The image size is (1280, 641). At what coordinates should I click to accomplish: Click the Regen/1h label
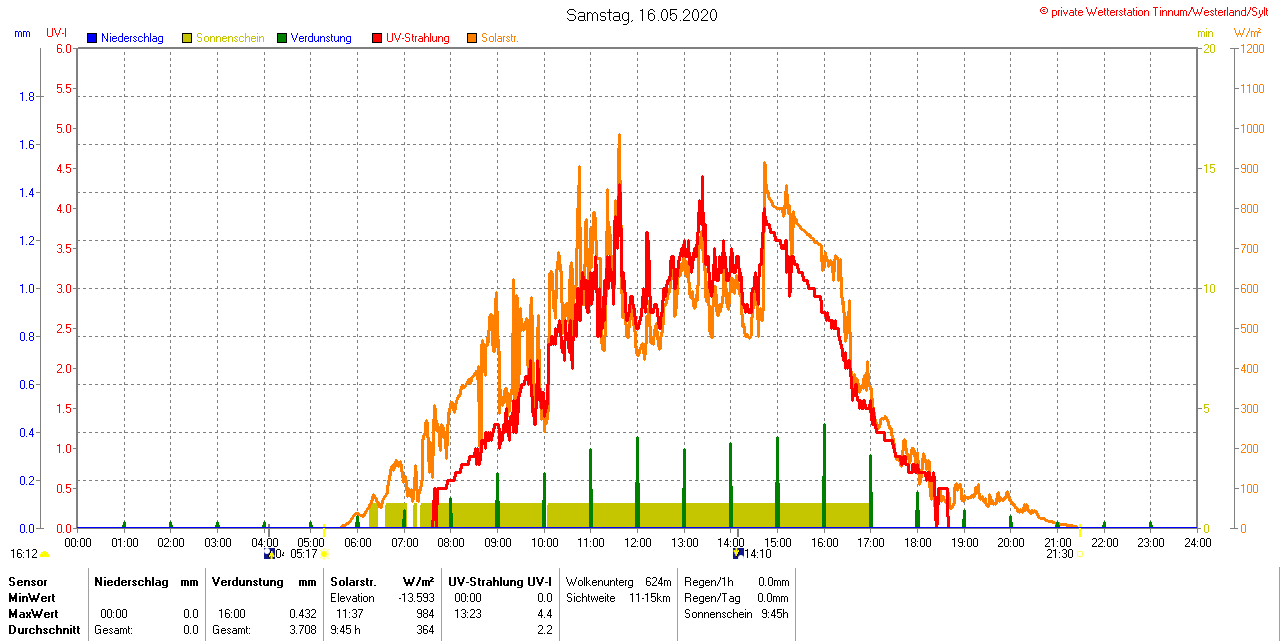point(709,582)
